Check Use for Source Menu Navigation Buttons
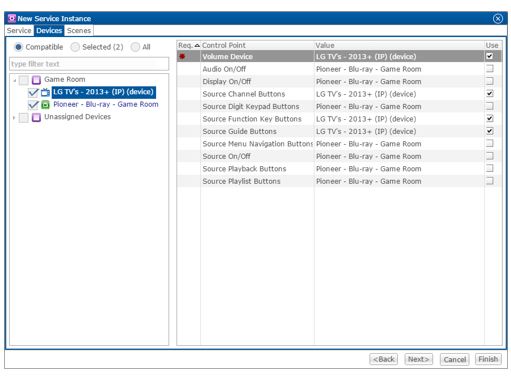The width and height of the screenshot is (511, 377). pyautogui.click(x=489, y=143)
